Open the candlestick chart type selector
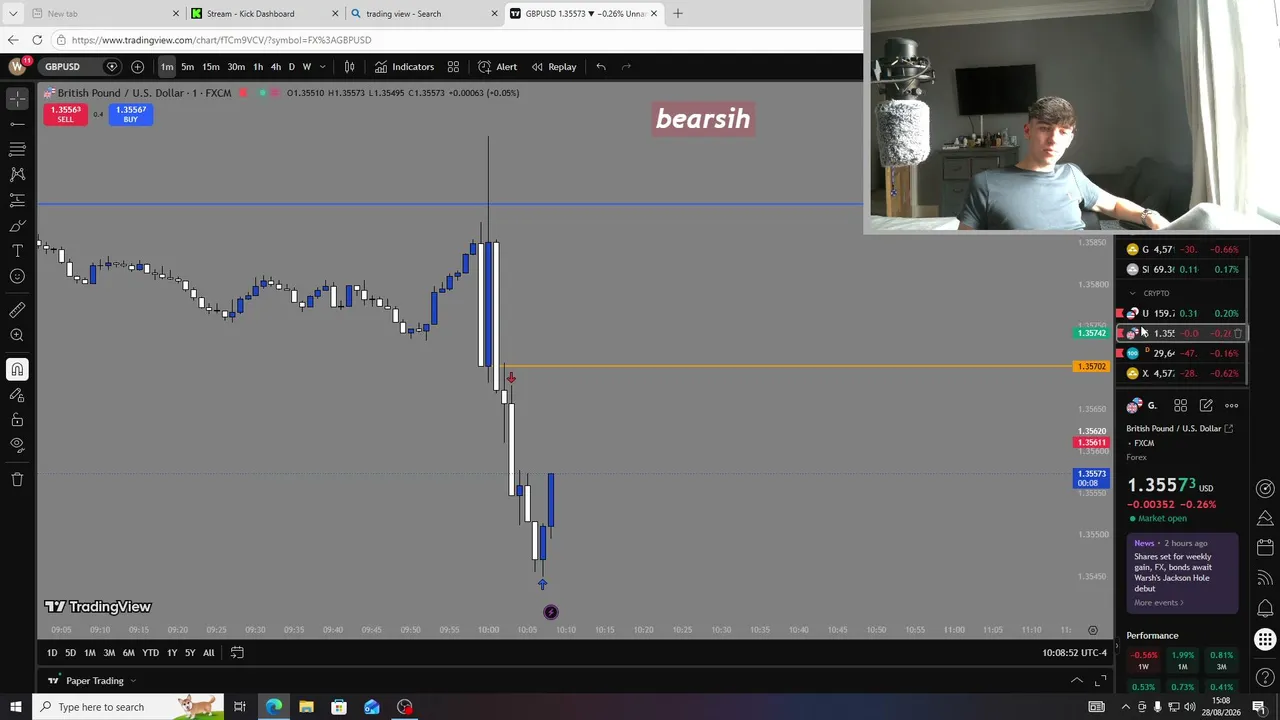 click(x=349, y=67)
